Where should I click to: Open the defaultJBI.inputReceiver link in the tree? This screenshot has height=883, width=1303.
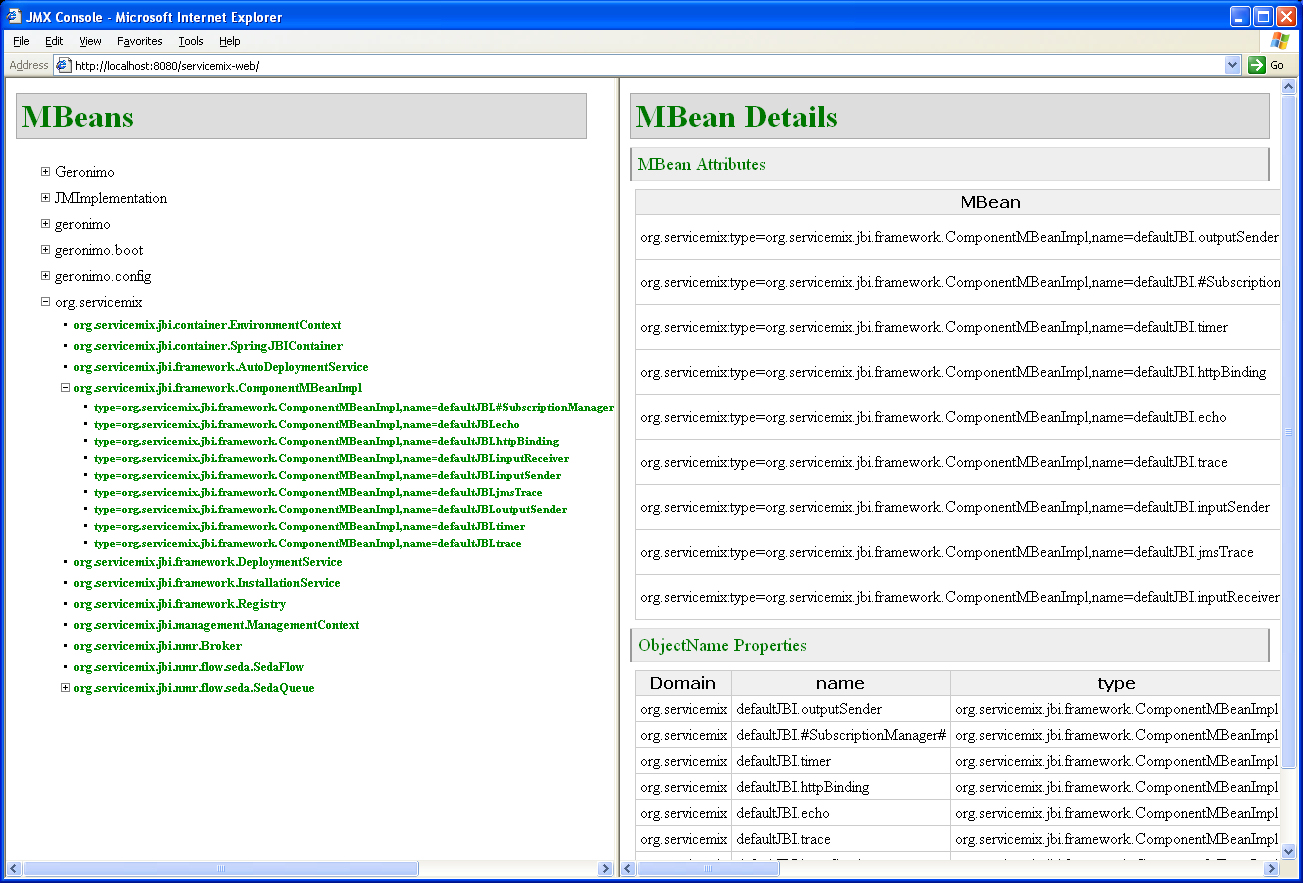tap(332, 459)
